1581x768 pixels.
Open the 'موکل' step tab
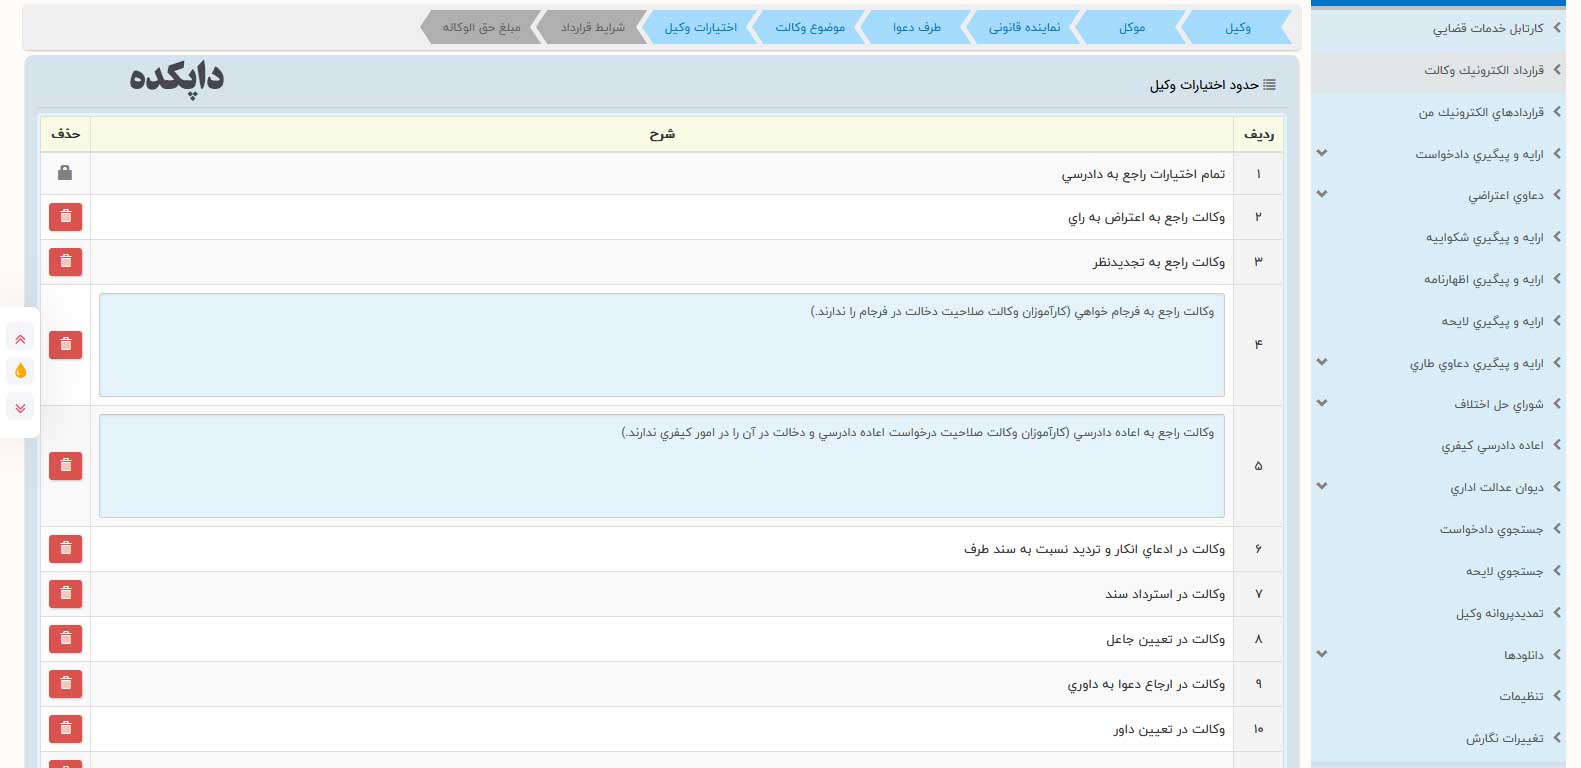click(x=1132, y=28)
